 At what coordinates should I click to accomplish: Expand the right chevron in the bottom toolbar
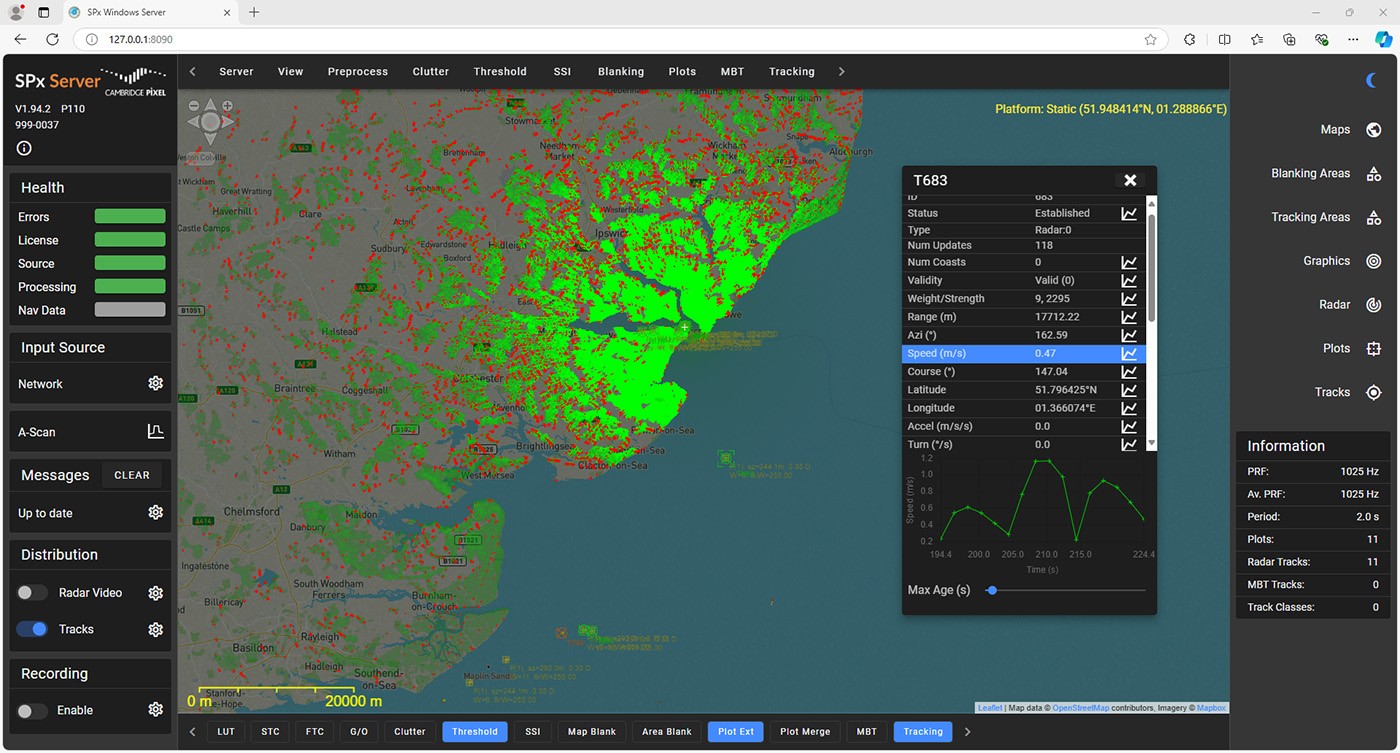point(966,731)
